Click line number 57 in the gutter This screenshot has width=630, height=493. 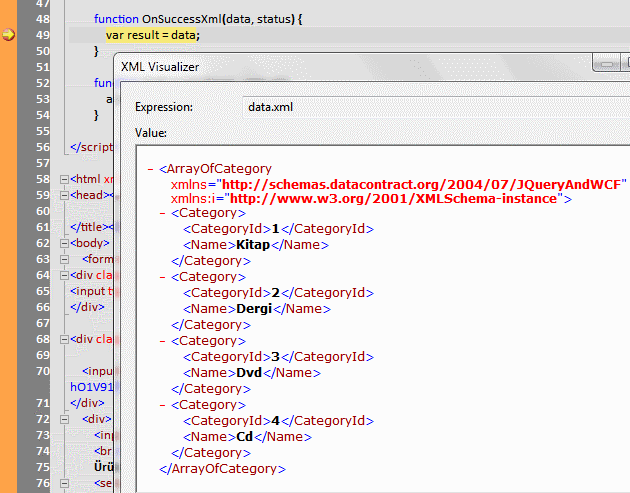click(x=43, y=164)
